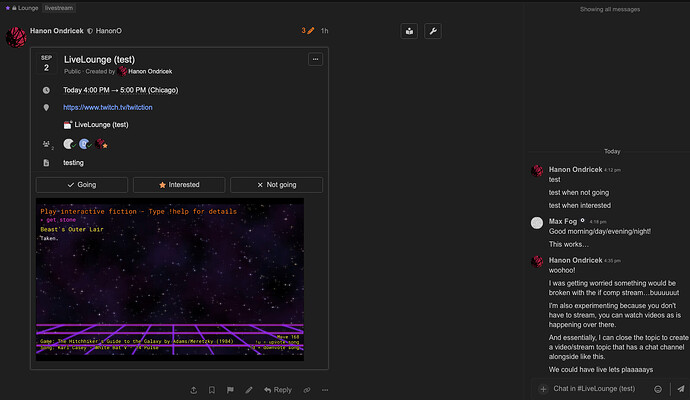Click the 4:35 pm chat timestamp
690x400 pixels.
pos(612,261)
